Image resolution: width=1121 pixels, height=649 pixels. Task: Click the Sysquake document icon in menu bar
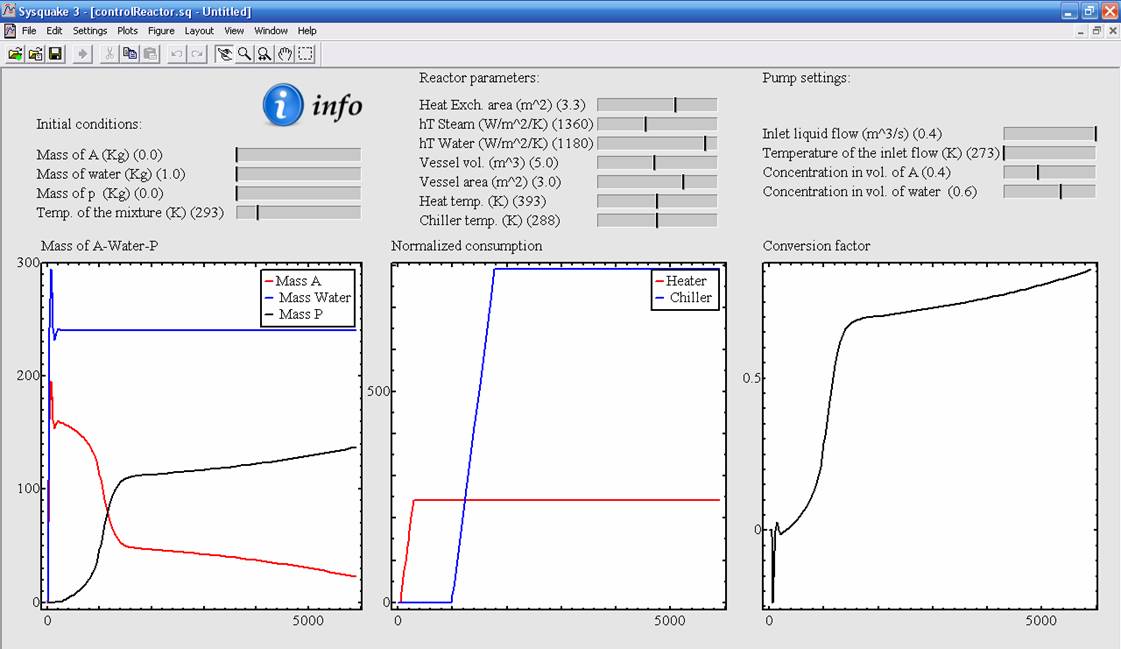pos(10,31)
